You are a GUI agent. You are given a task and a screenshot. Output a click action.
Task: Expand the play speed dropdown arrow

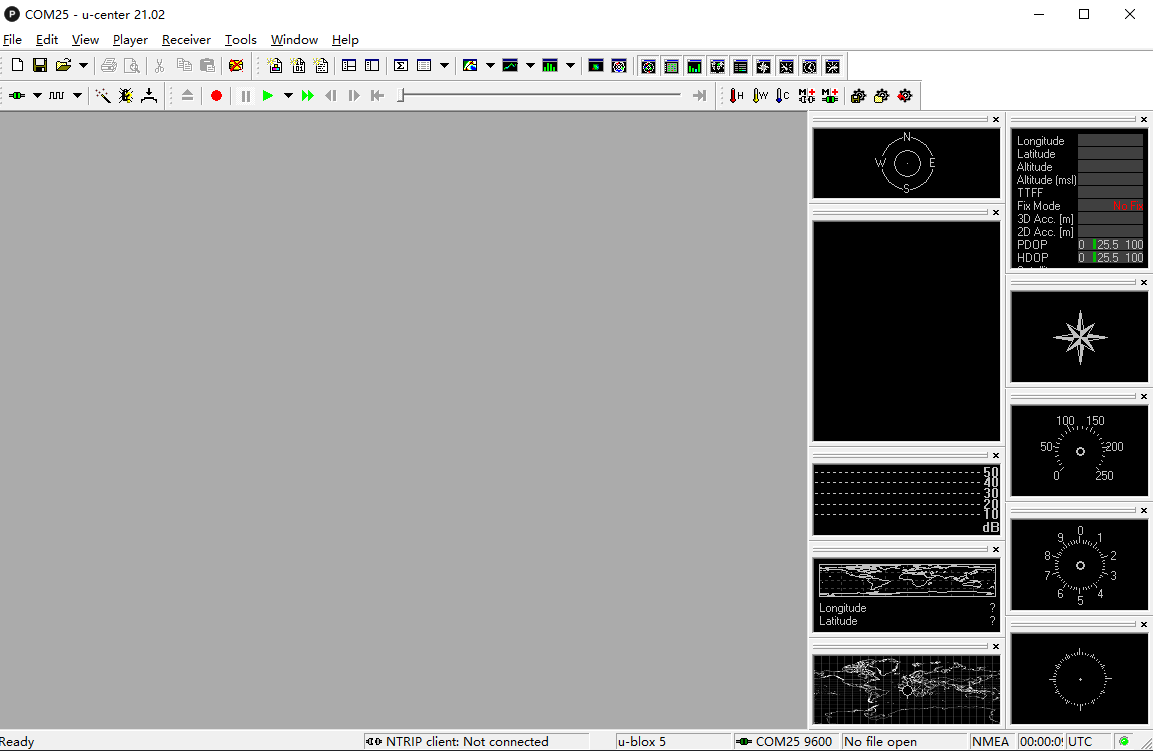[x=288, y=96]
